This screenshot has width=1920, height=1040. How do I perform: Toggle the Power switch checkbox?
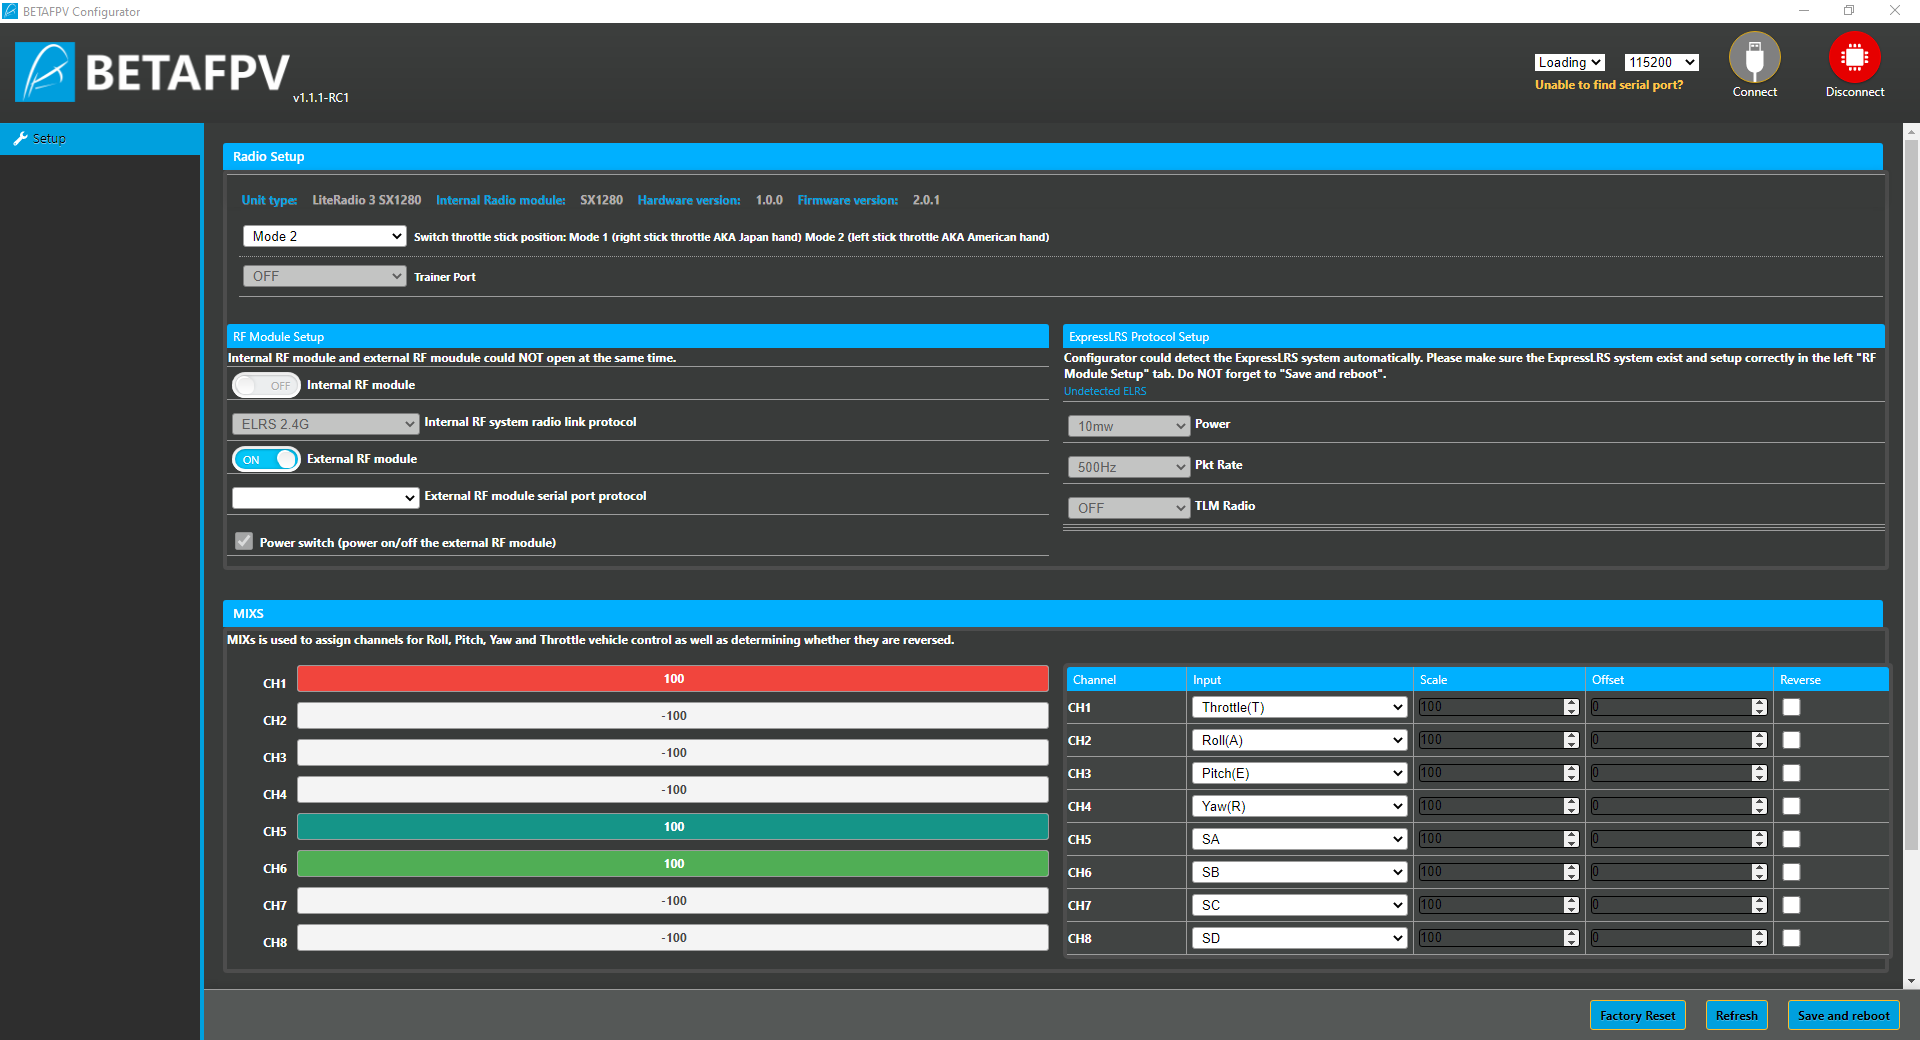pos(244,542)
